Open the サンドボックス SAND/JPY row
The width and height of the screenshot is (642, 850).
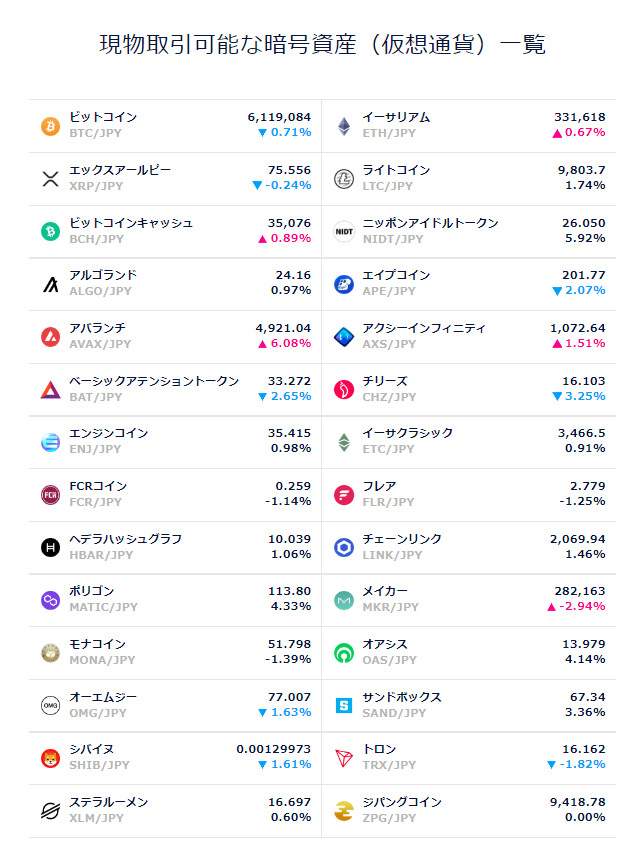click(x=469, y=705)
